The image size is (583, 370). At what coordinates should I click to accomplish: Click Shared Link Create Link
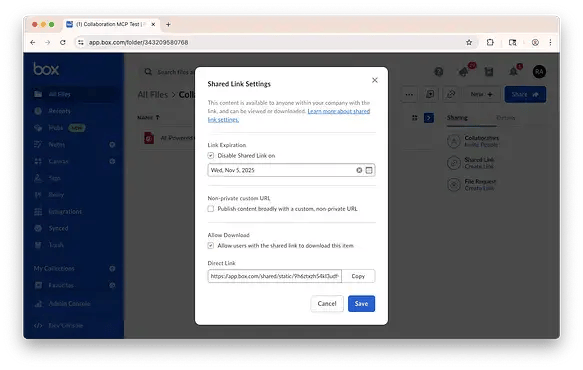tap(471, 163)
